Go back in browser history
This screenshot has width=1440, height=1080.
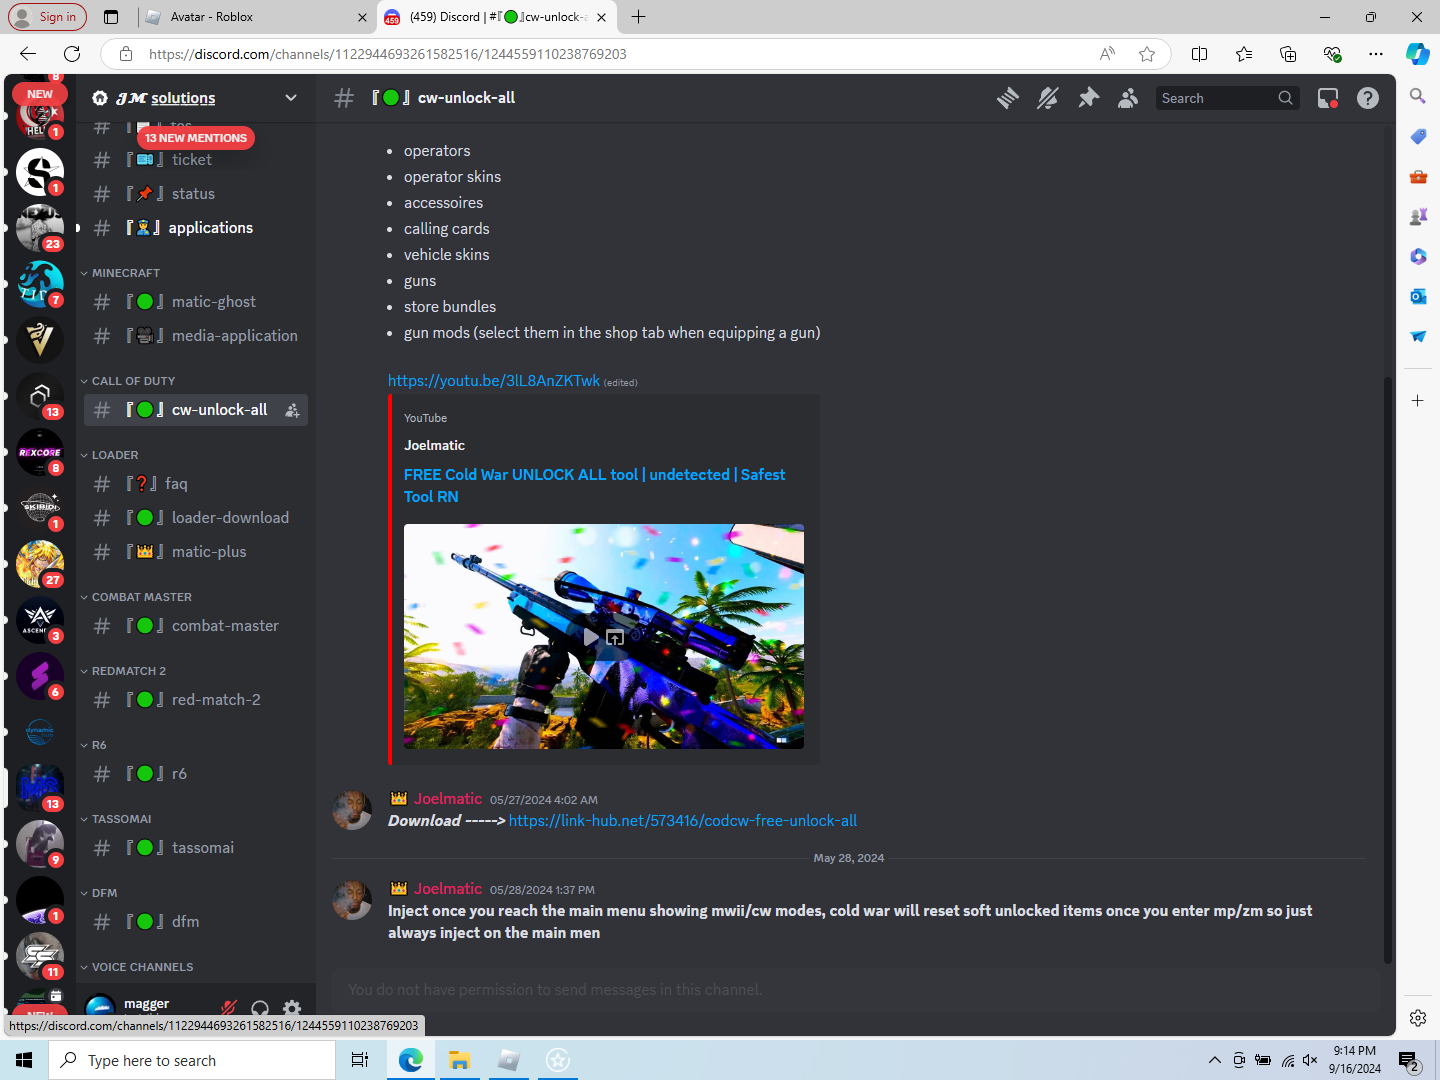28,54
